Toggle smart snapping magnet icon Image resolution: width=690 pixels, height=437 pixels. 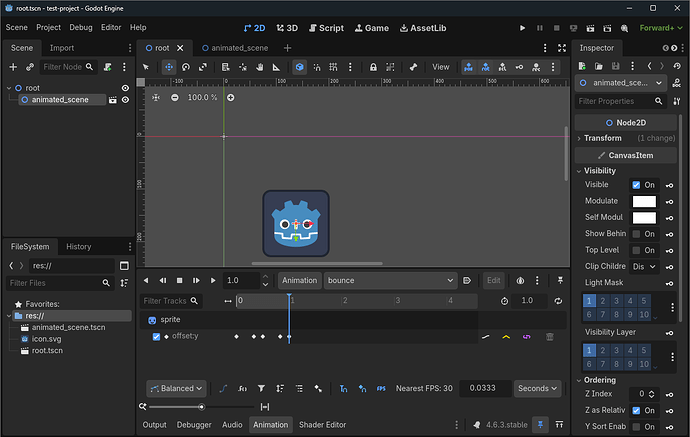coord(317,67)
